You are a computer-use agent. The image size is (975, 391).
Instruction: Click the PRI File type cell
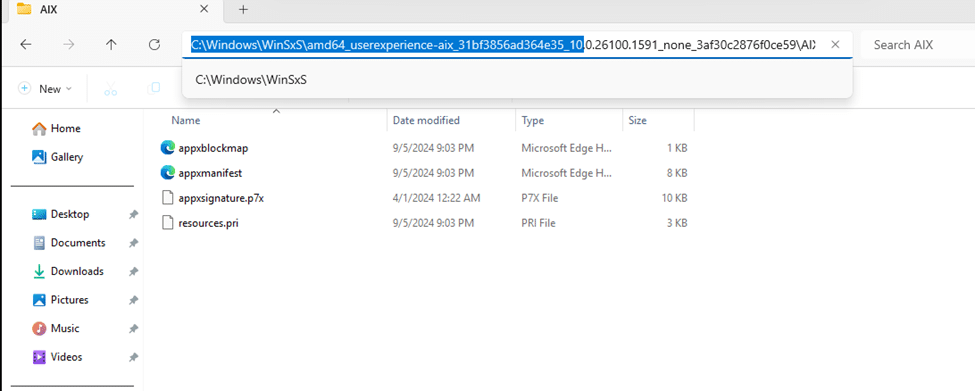point(538,223)
